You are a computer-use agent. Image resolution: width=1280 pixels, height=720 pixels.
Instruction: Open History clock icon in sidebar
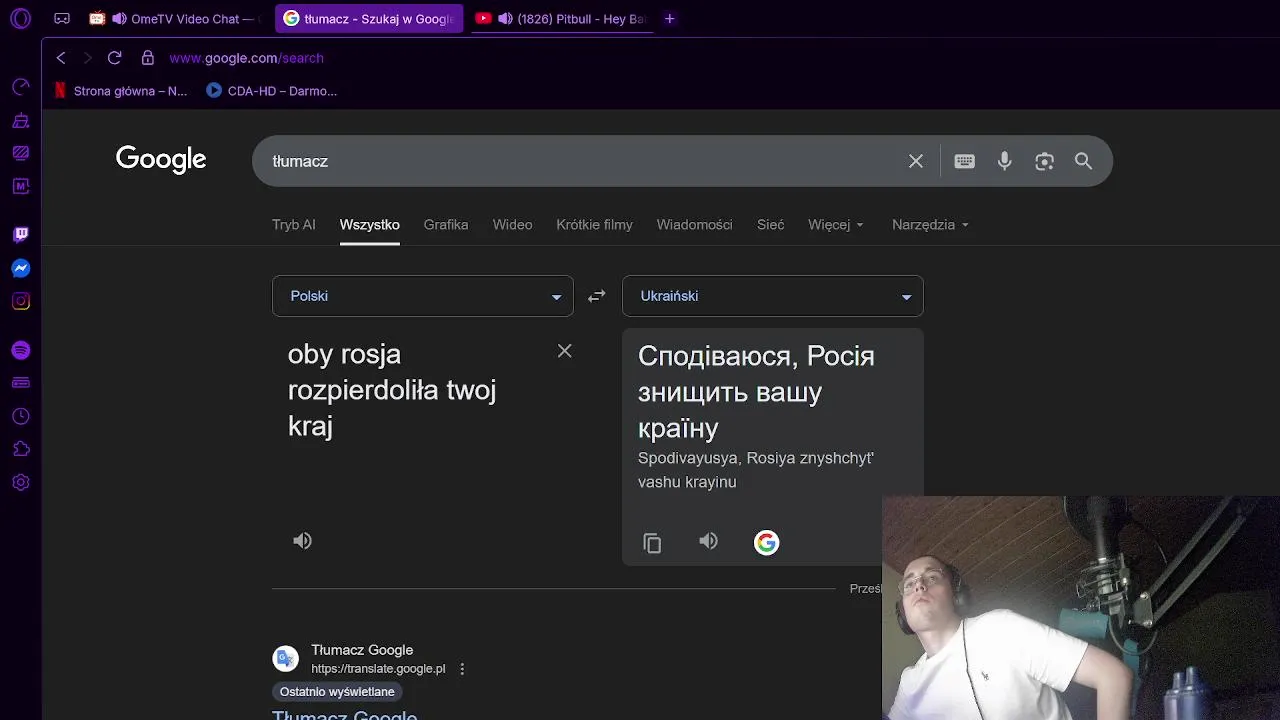pyautogui.click(x=20, y=416)
